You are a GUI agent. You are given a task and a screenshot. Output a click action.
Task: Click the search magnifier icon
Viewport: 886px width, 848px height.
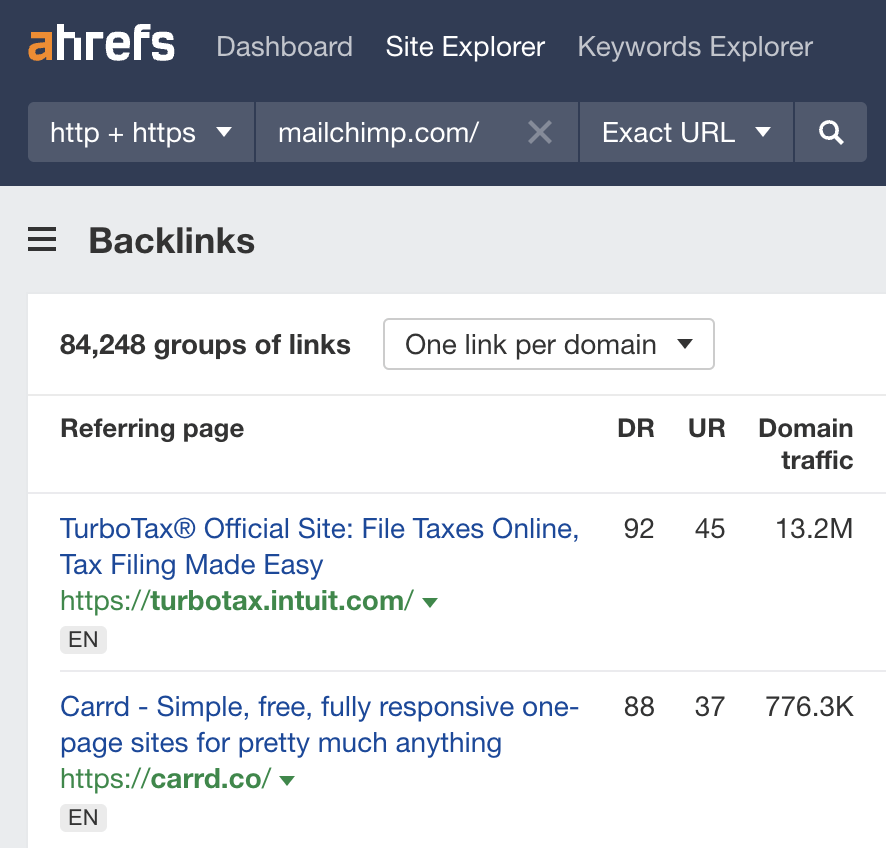coord(830,131)
